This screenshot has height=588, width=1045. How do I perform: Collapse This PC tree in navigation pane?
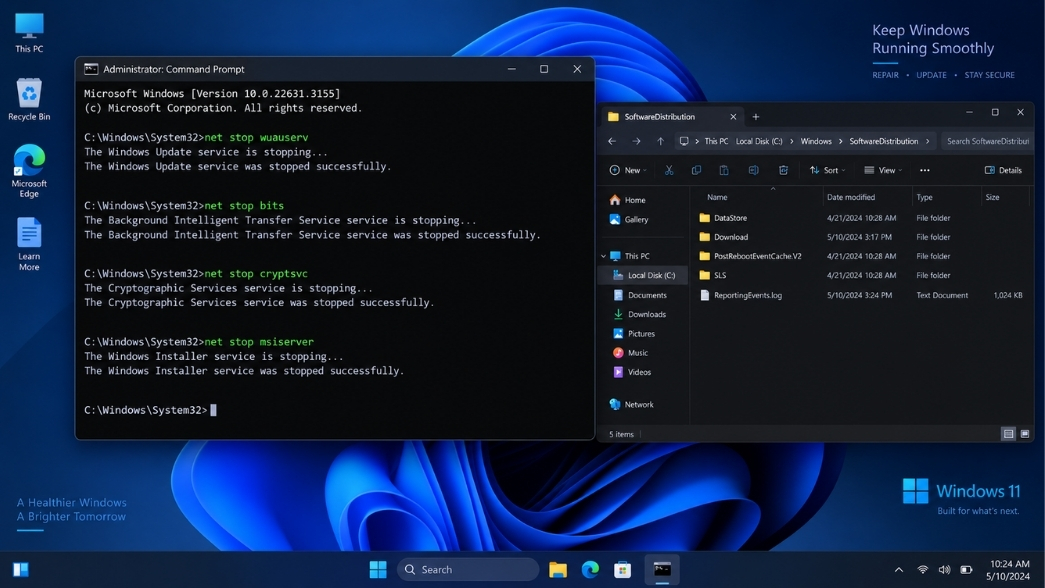(x=603, y=256)
